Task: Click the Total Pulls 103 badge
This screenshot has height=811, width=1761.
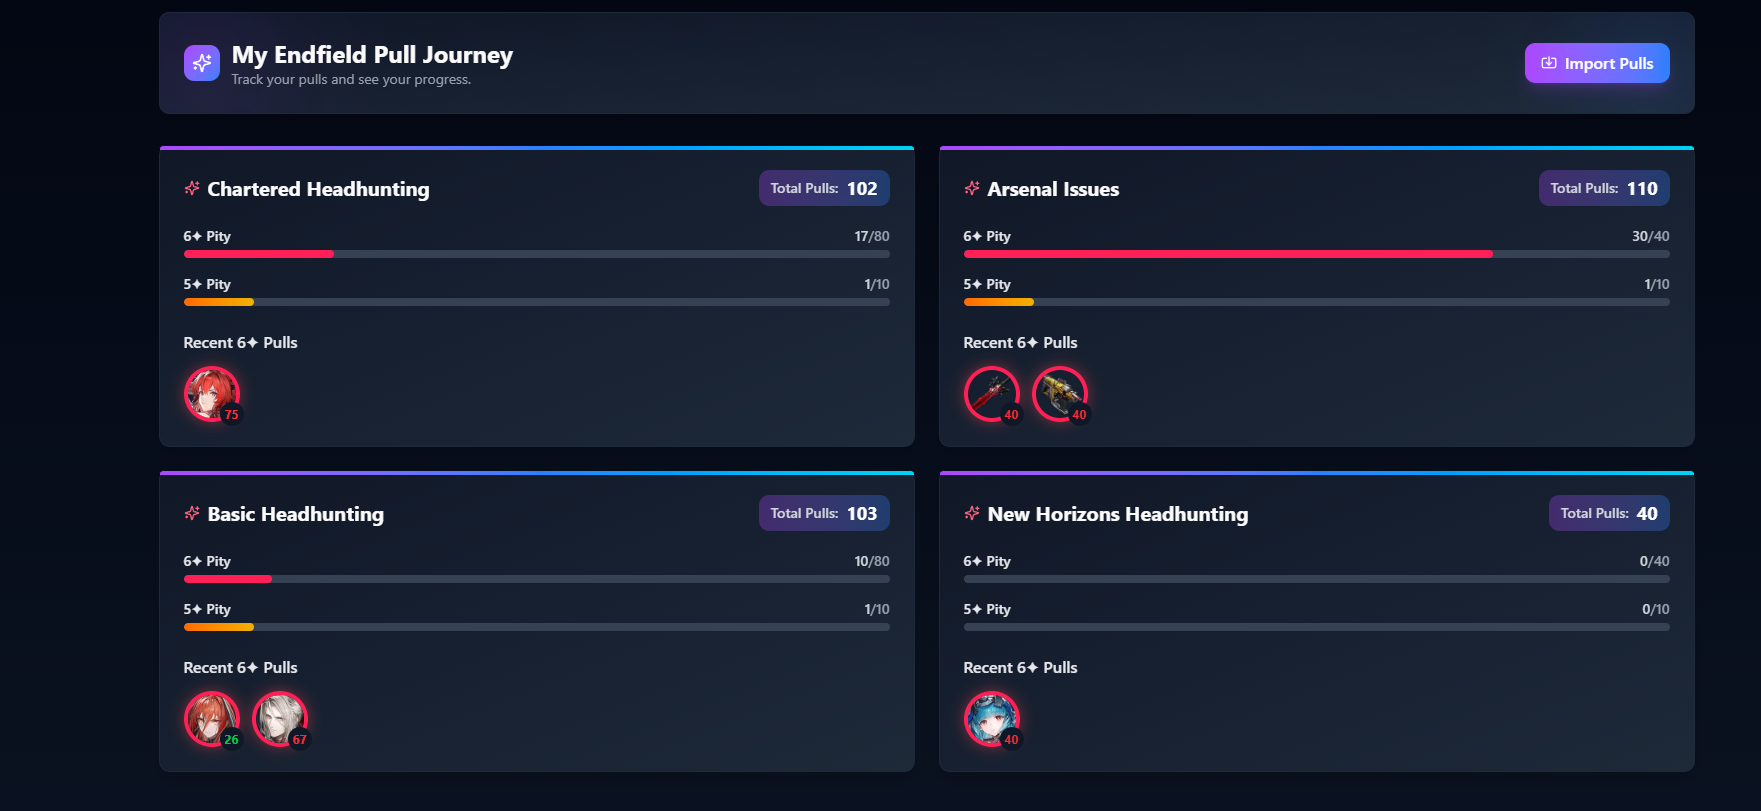Action: pyautogui.click(x=824, y=513)
